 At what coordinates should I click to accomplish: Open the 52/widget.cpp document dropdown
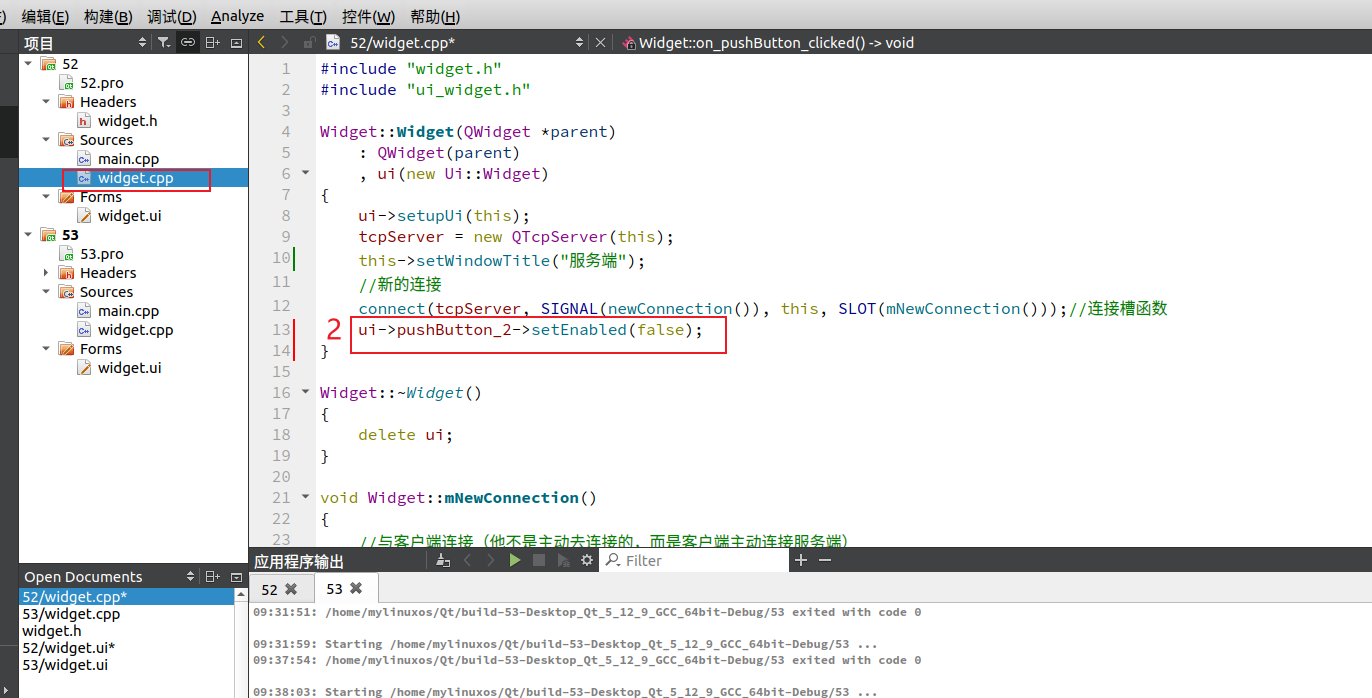(579, 42)
